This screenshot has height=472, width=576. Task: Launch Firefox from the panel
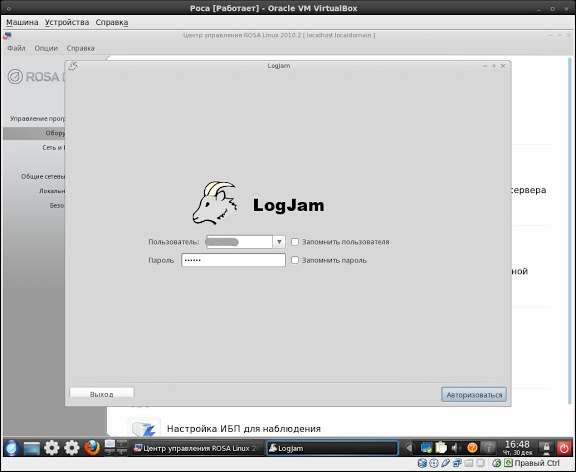(x=91, y=448)
